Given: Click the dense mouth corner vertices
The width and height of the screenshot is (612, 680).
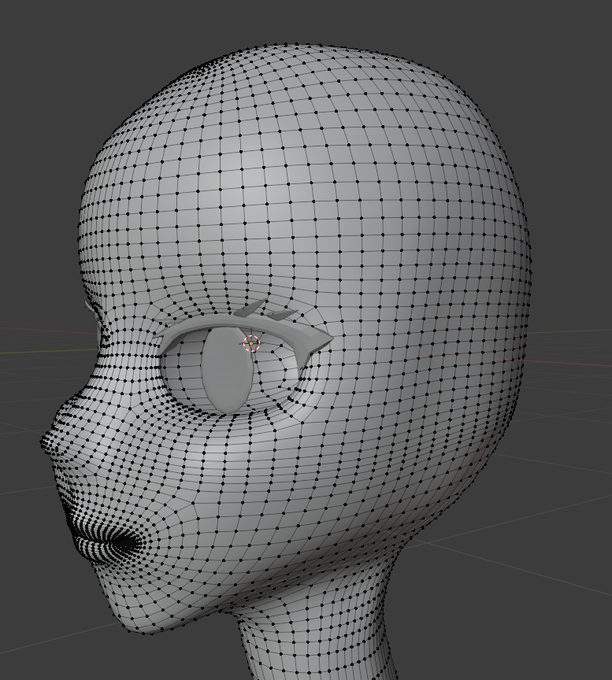Looking at the screenshot, I should [x=126, y=541].
